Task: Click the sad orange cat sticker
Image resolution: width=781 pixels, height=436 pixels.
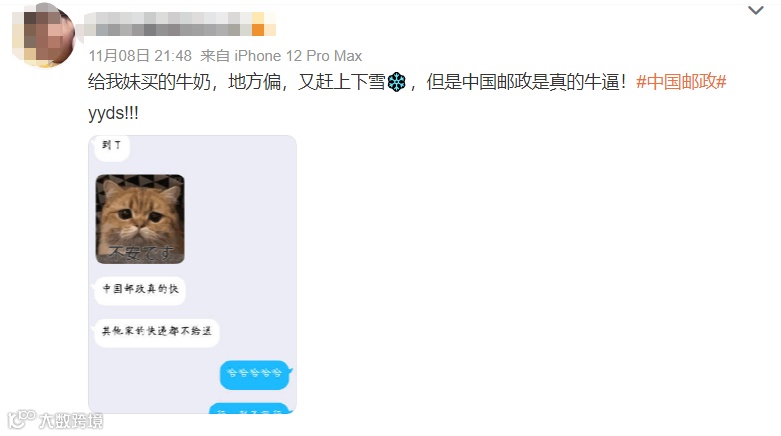Action: point(140,219)
